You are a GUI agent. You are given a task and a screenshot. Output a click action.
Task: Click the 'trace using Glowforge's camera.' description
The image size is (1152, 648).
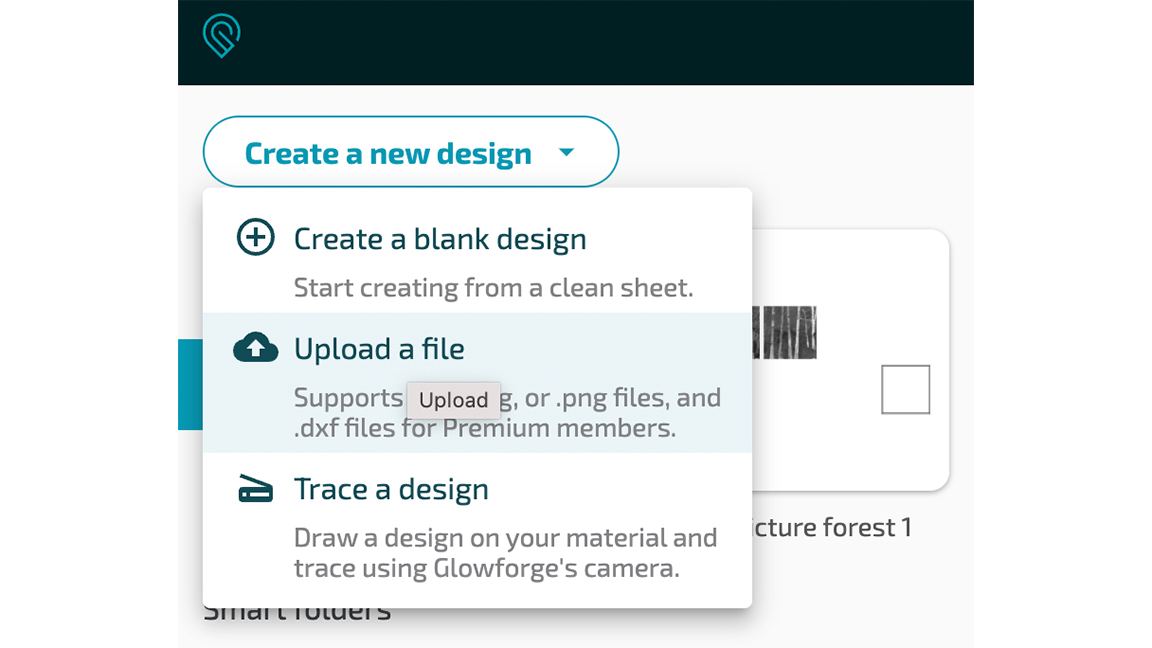point(486,569)
